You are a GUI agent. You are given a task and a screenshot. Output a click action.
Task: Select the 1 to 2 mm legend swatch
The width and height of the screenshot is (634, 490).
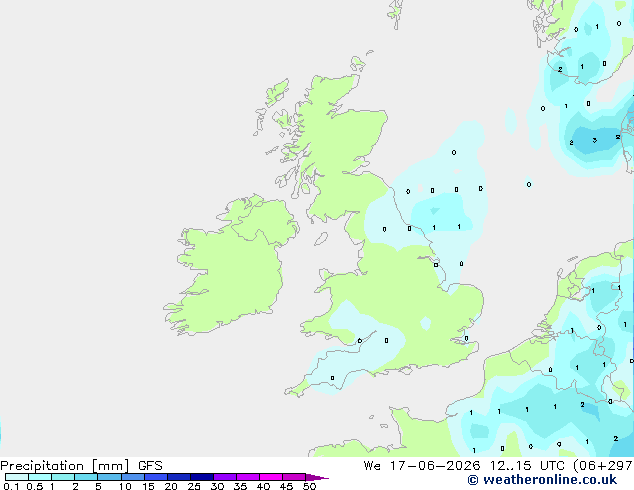pos(63,477)
